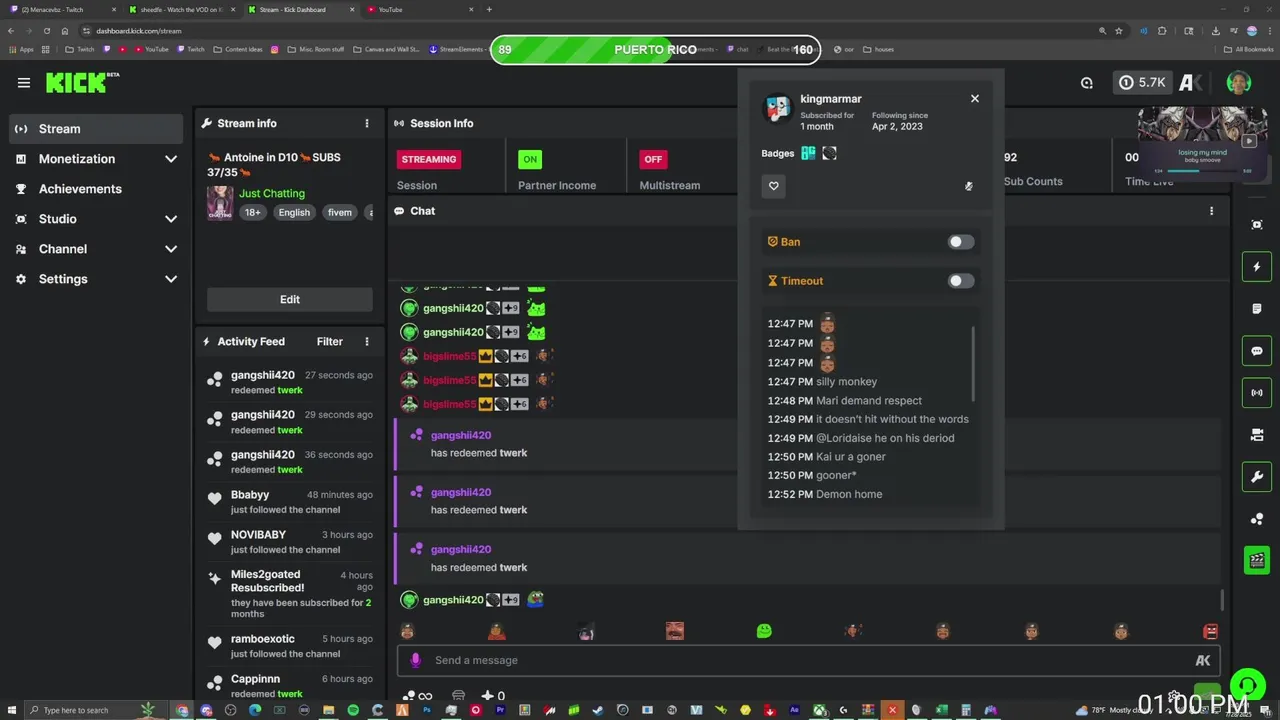The image size is (1280, 720).
Task: Click the camera focus icon in the right sidebar
Action: pos(1257,225)
